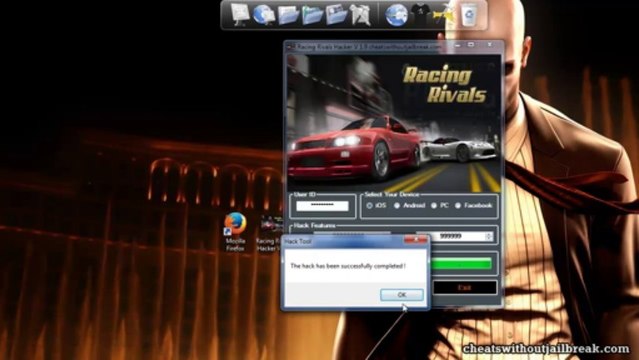Click 'The hack has been successfully completed' message
The image size is (639, 360).
click(x=348, y=266)
